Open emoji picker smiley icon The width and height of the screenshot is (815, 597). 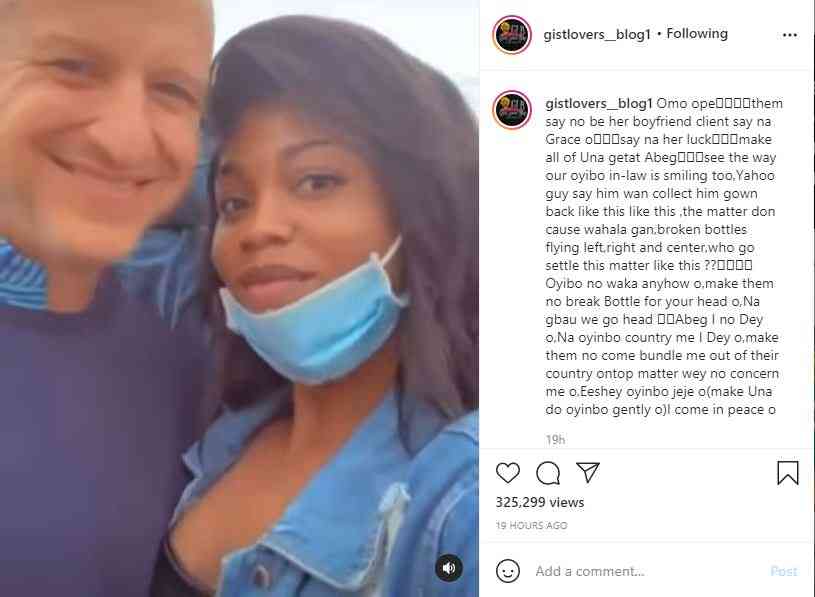507,571
